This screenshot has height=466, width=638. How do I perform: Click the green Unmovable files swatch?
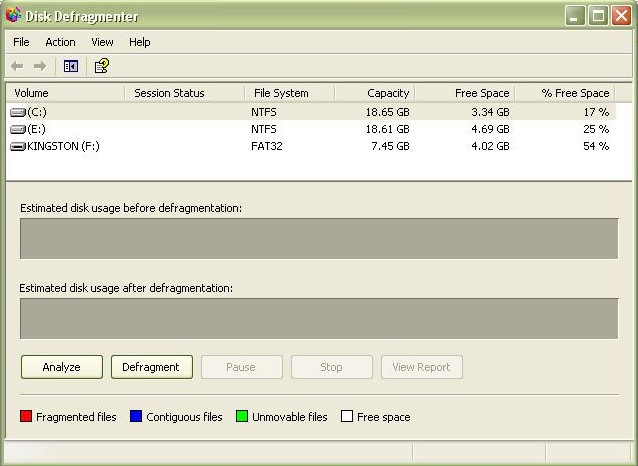coord(242,417)
